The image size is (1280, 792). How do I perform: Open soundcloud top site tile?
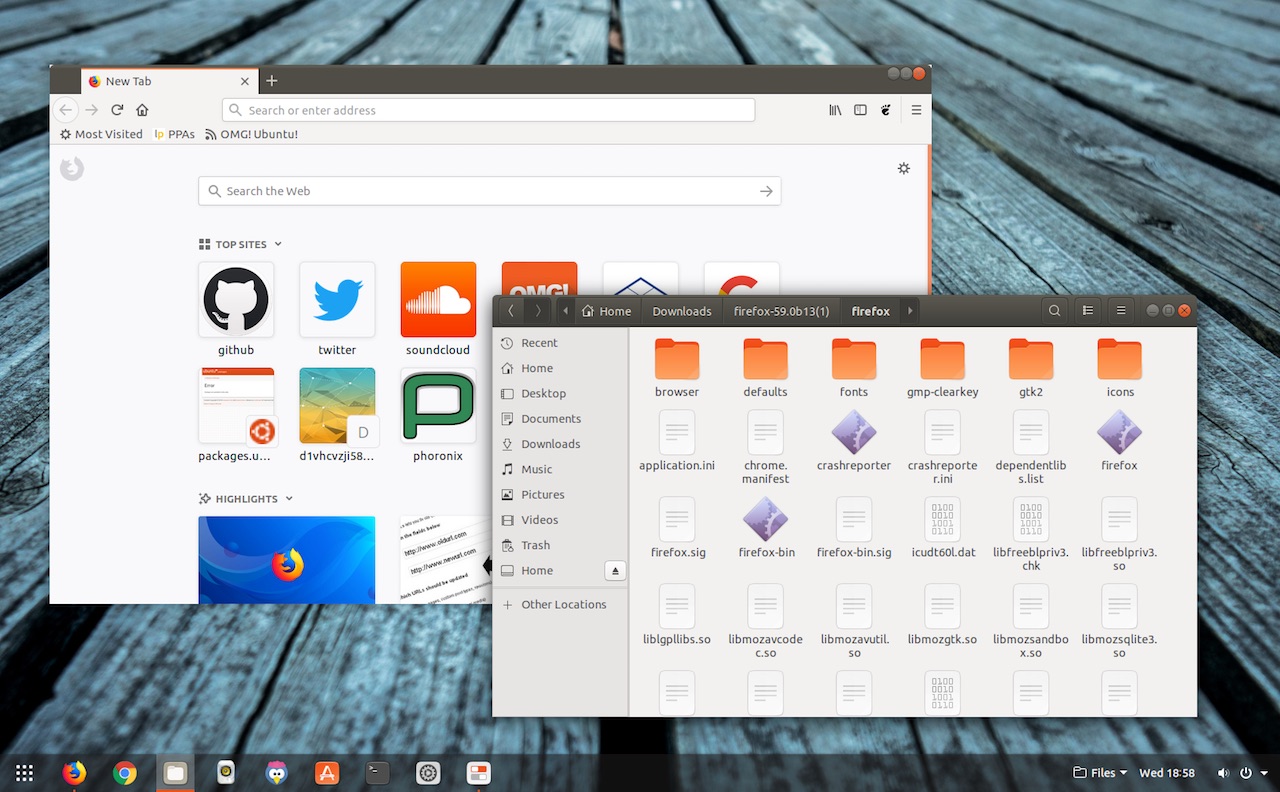[x=438, y=309]
